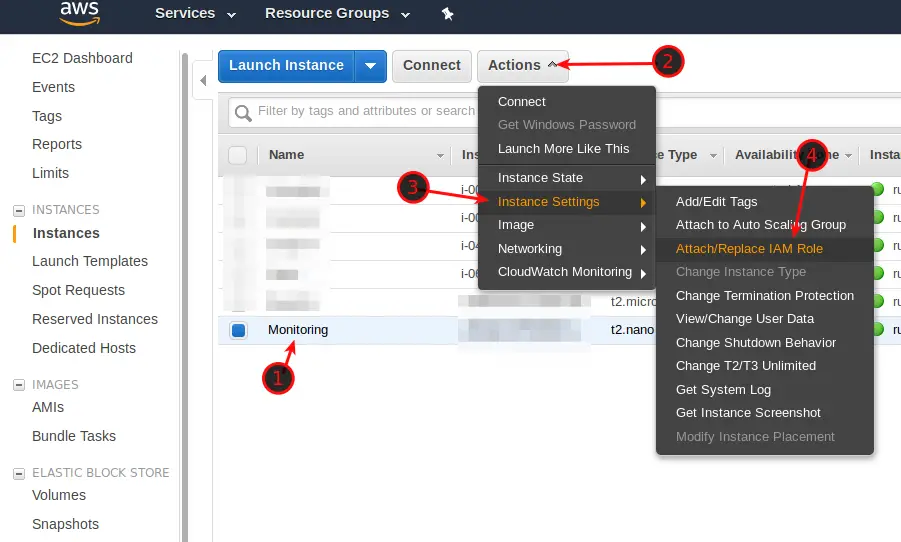Open Launch Templates in sidebar
The image size is (901, 542).
90,262
